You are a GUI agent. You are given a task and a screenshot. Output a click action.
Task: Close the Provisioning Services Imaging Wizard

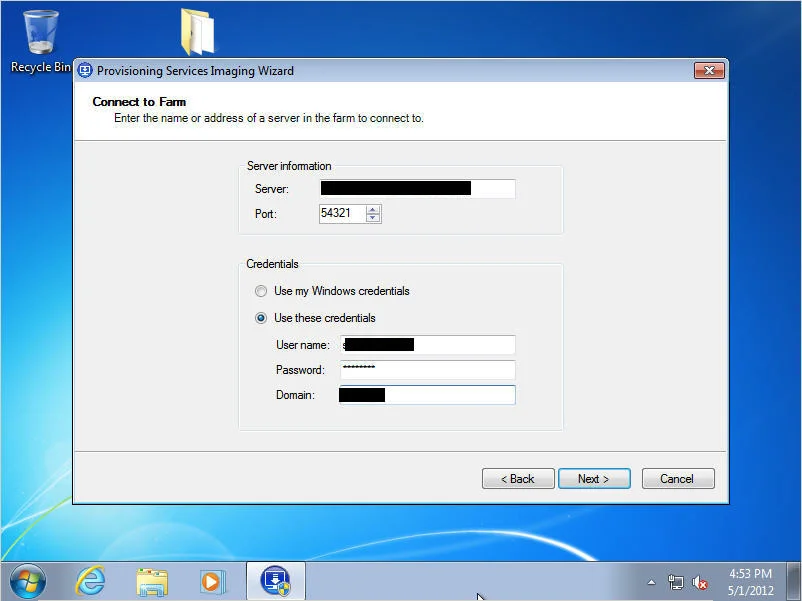tap(709, 71)
